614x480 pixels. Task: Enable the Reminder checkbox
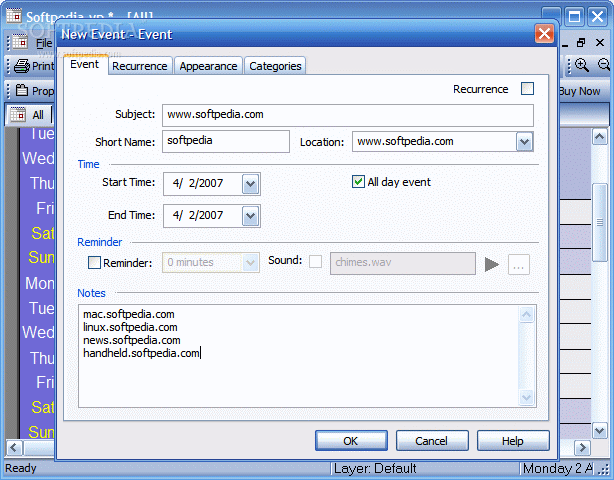94,262
